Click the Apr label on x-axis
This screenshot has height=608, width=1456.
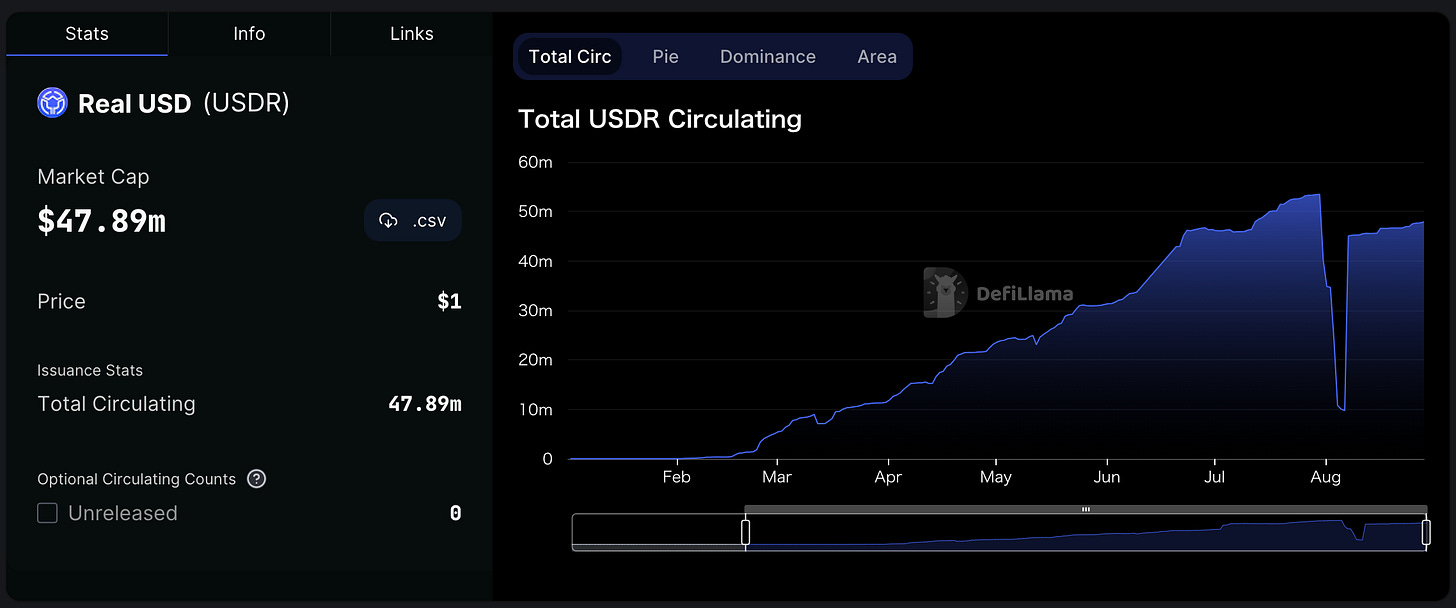(888, 478)
